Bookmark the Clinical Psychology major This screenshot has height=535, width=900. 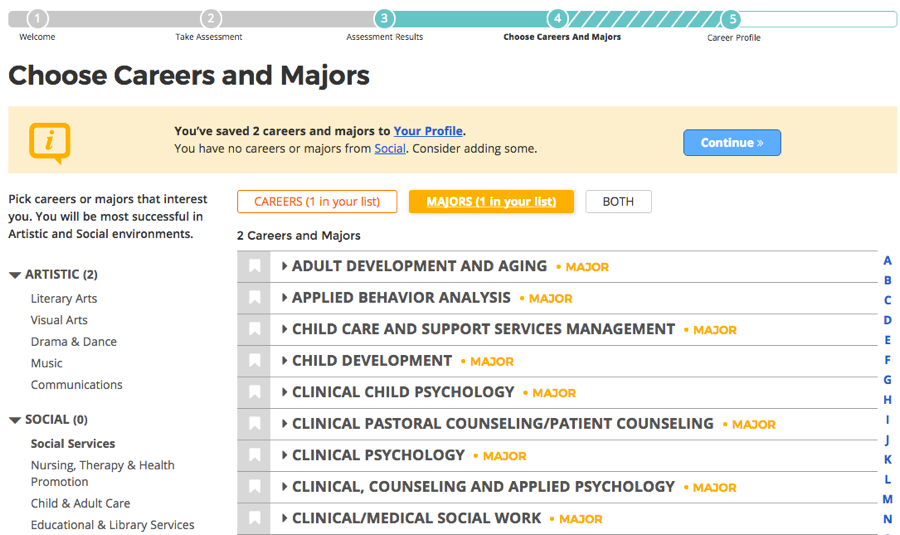tap(254, 456)
